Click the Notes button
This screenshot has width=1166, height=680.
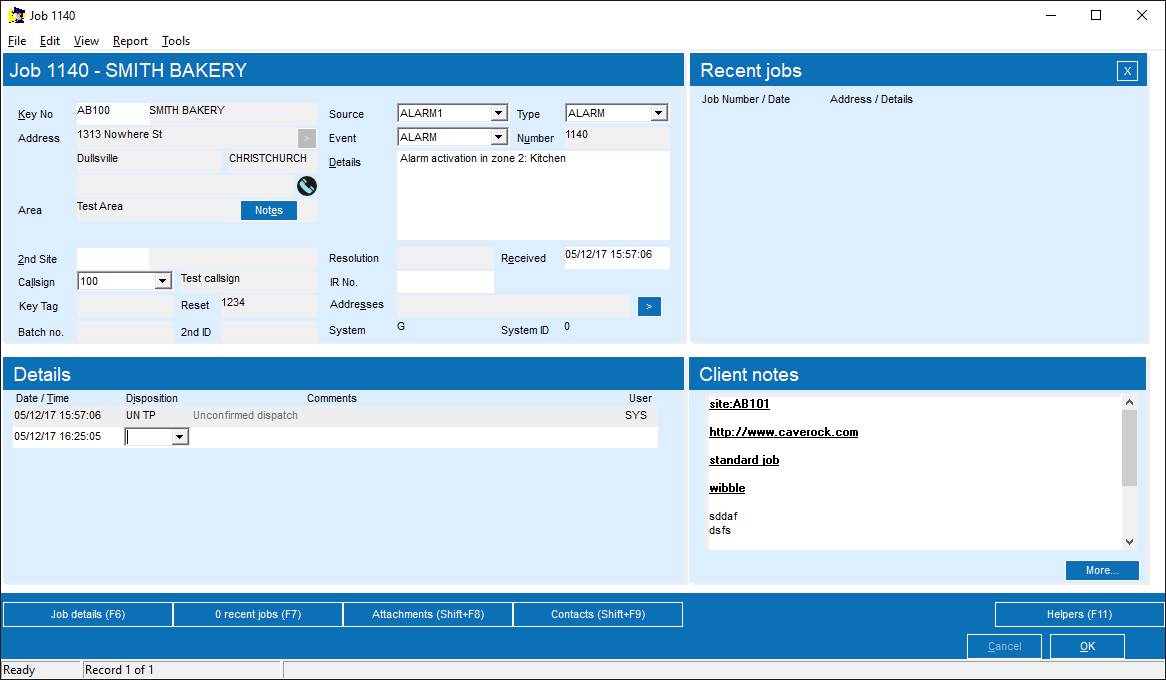pyautogui.click(x=268, y=211)
